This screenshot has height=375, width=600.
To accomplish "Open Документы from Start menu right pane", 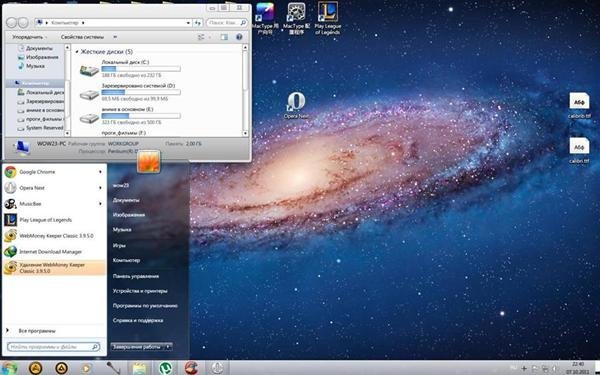I will pyautogui.click(x=126, y=200).
